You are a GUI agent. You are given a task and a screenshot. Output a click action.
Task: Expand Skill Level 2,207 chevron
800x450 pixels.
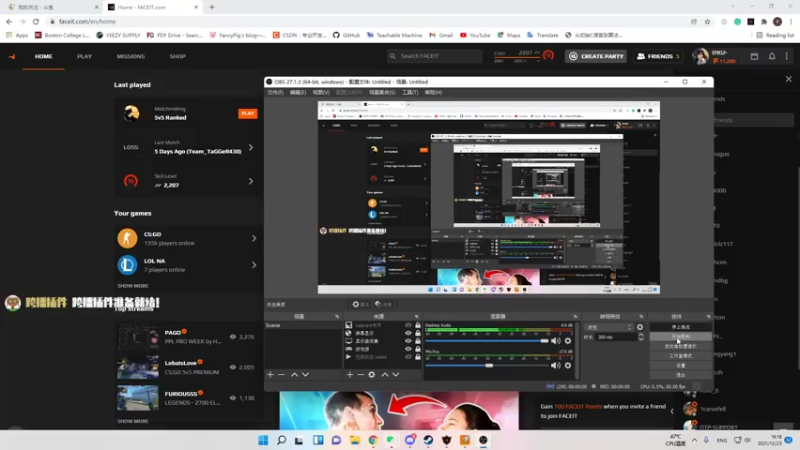(251, 181)
